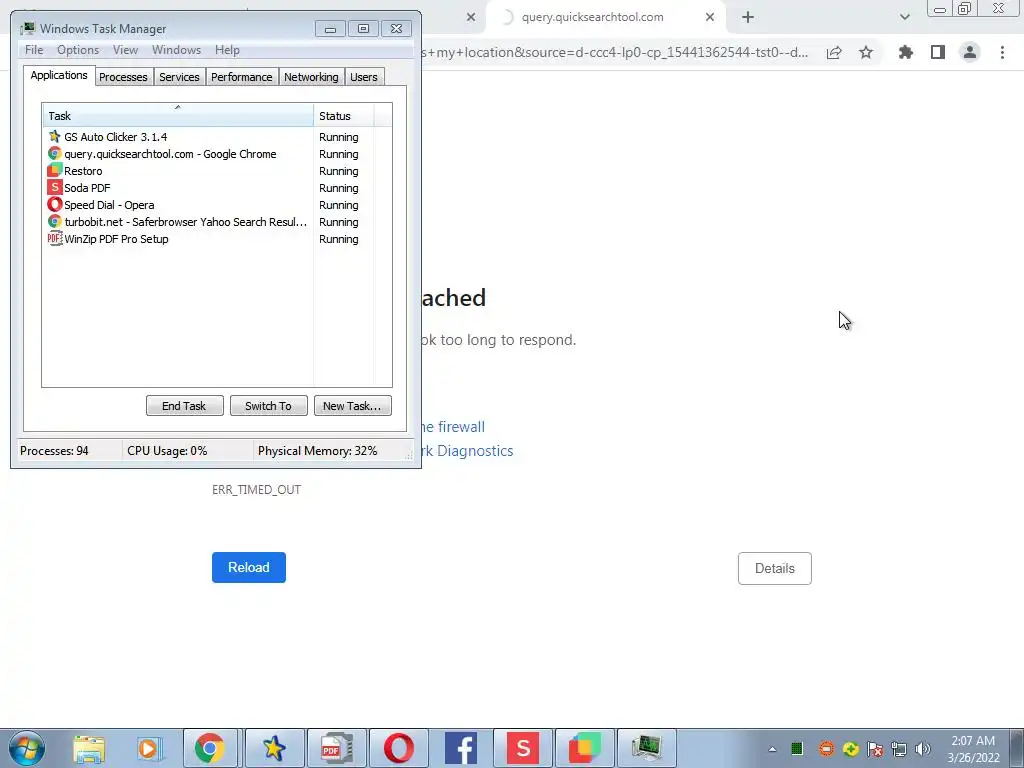
Task: Click the Restoro icon in task list
Action: [x=55, y=170]
